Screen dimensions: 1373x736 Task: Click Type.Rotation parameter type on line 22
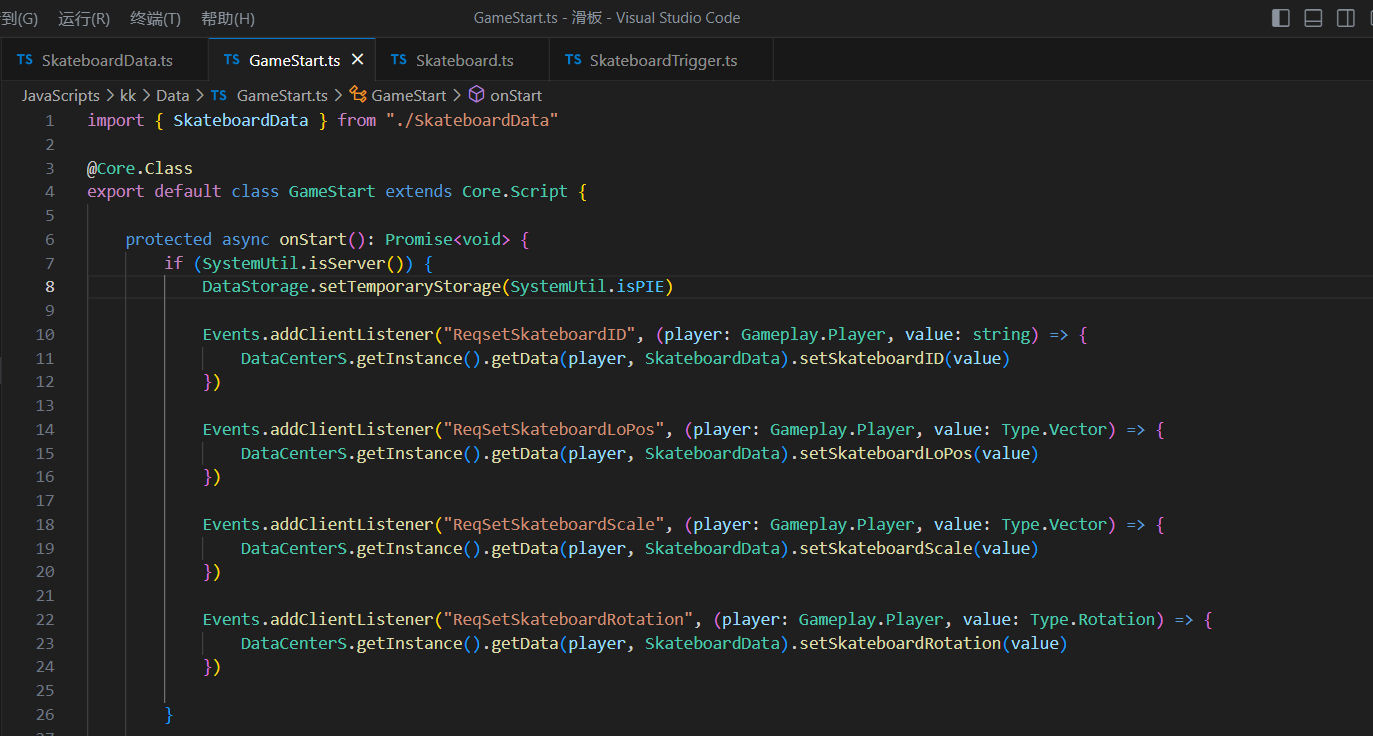[1092, 620]
